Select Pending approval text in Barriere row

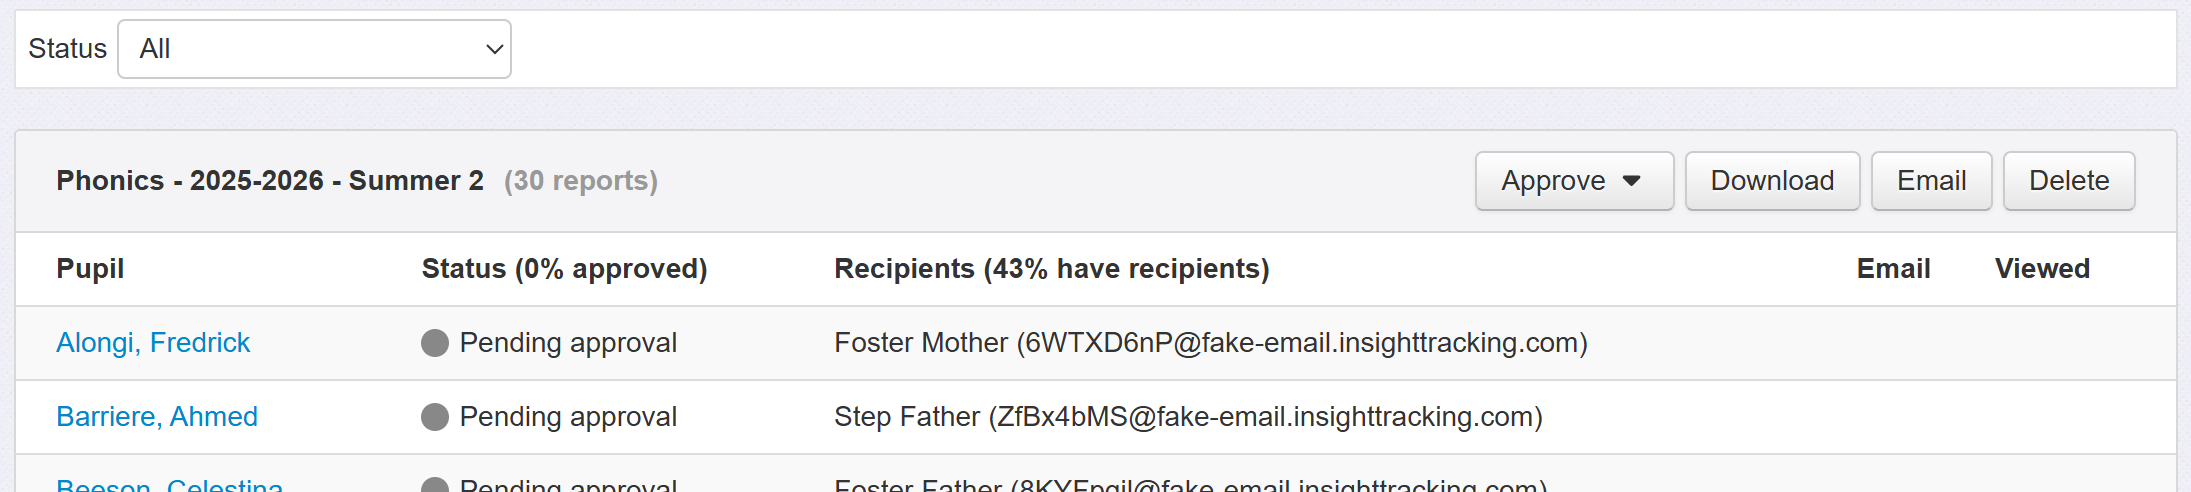click(x=568, y=417)
